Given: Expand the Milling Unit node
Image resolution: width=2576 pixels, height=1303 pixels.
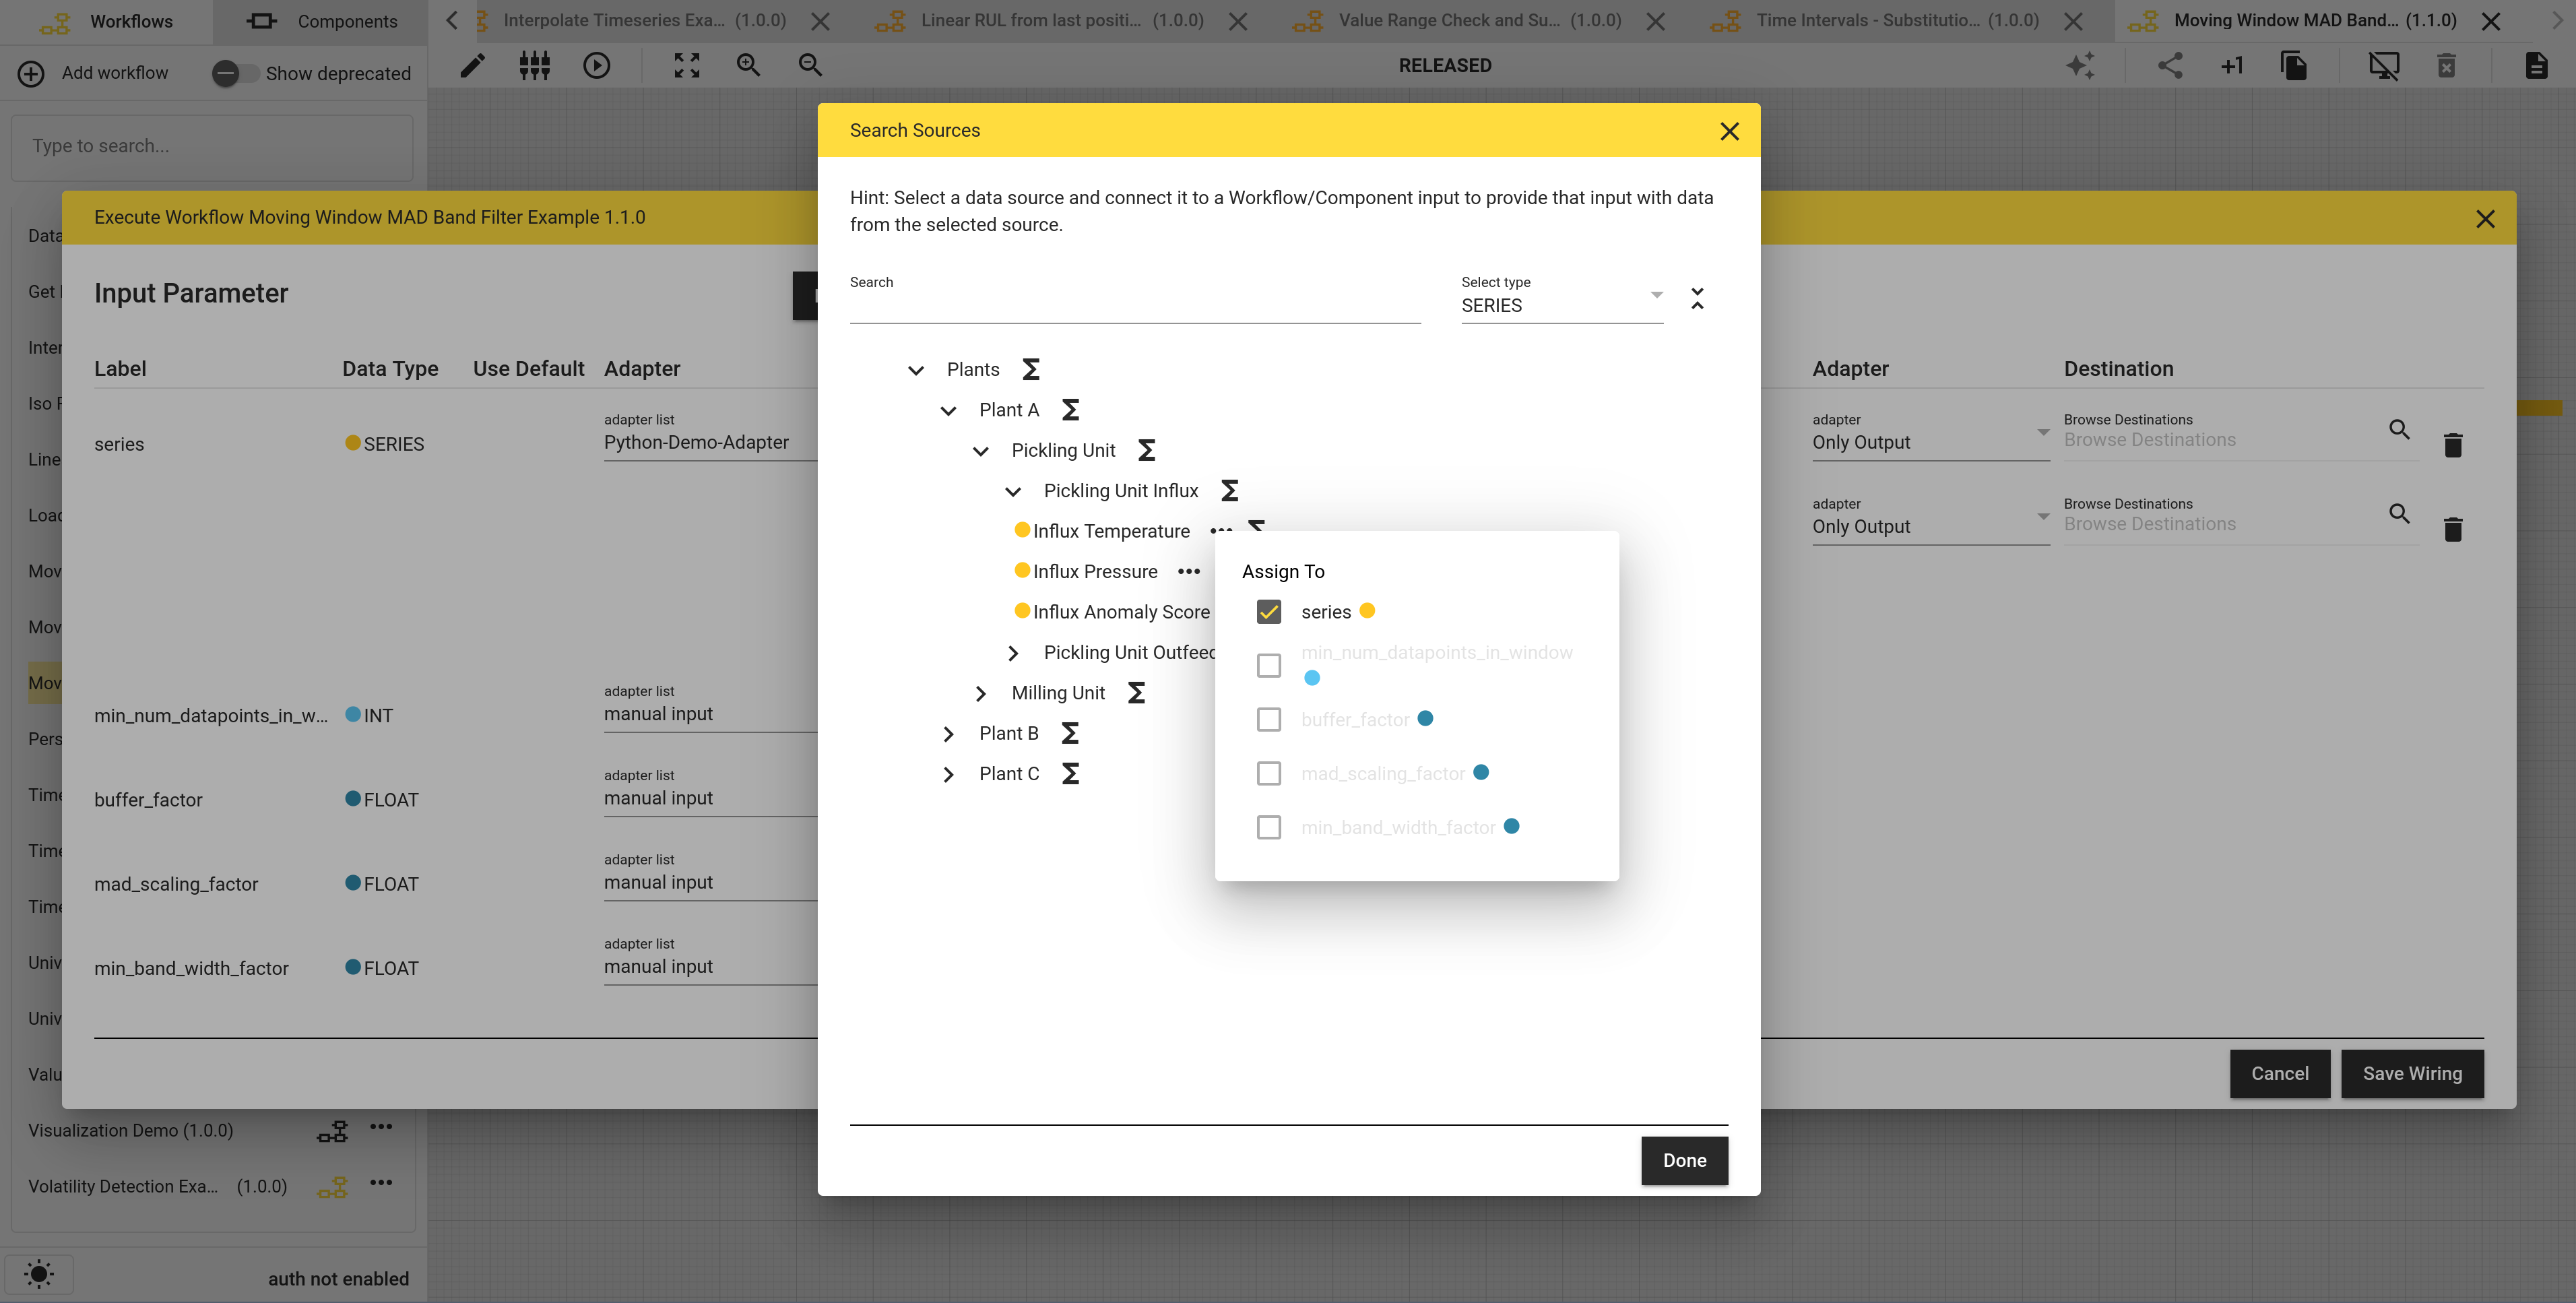Looking at the screenshot, I should coord(981,694).
